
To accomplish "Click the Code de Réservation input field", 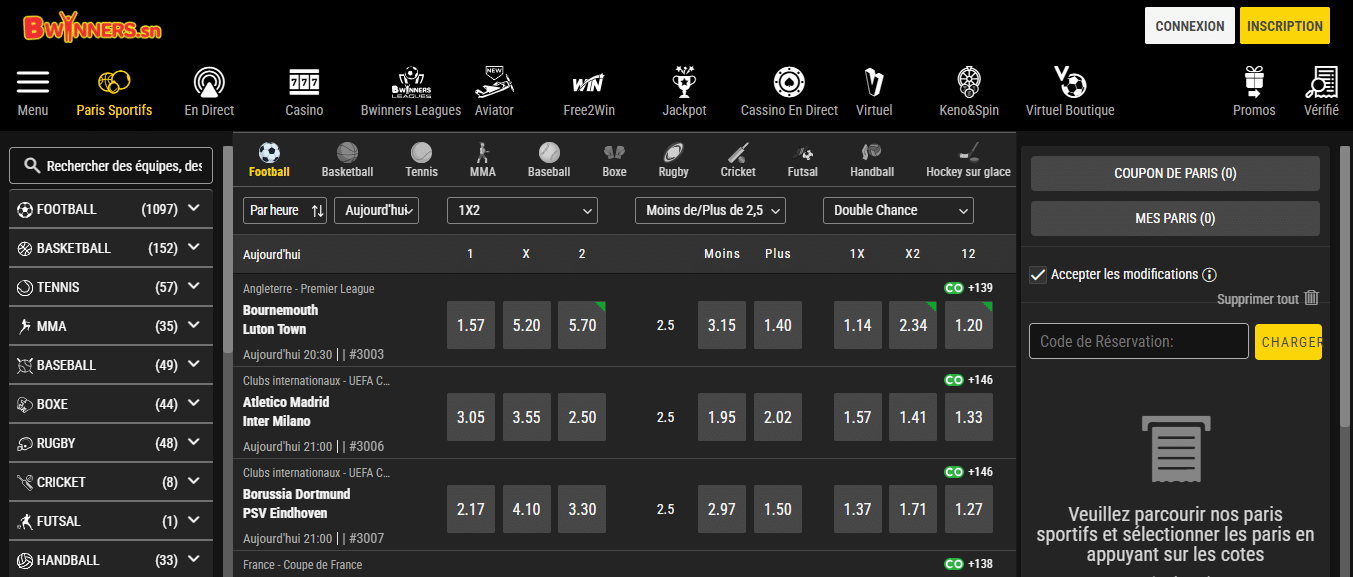I will (1138, 342).
